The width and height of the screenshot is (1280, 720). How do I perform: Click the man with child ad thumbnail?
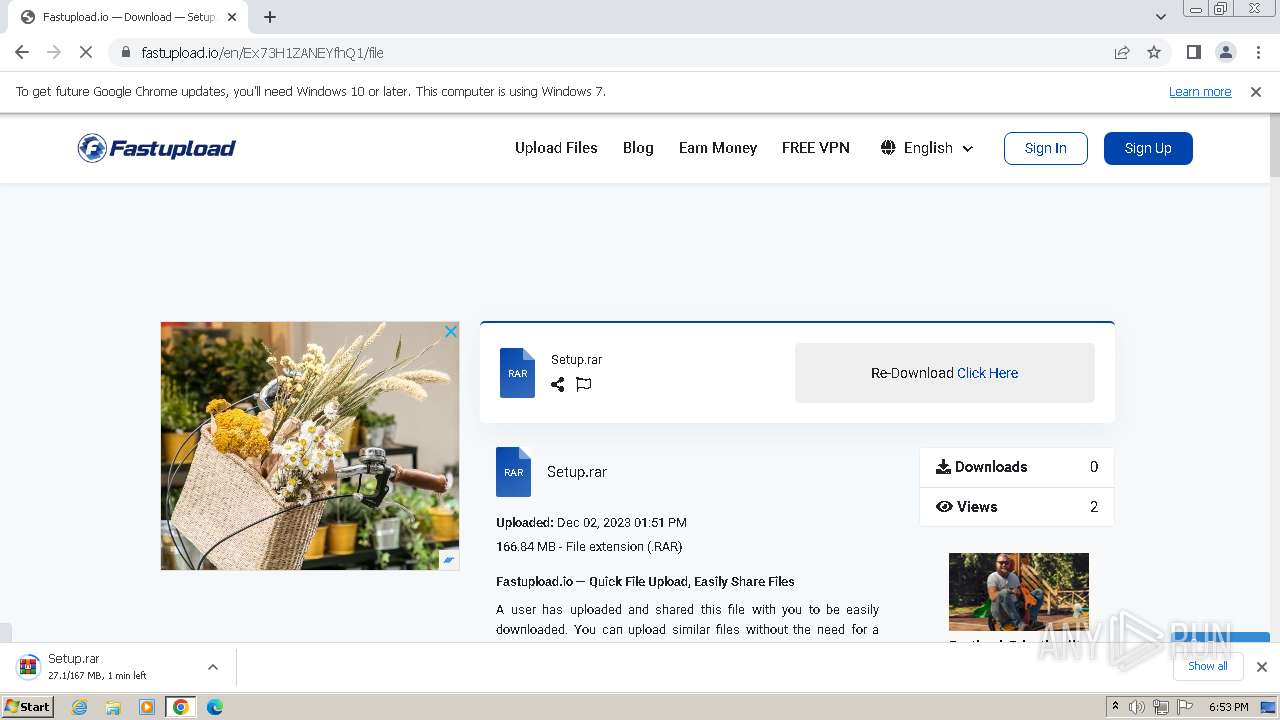pyautogui.click(x=1019, y=592)
